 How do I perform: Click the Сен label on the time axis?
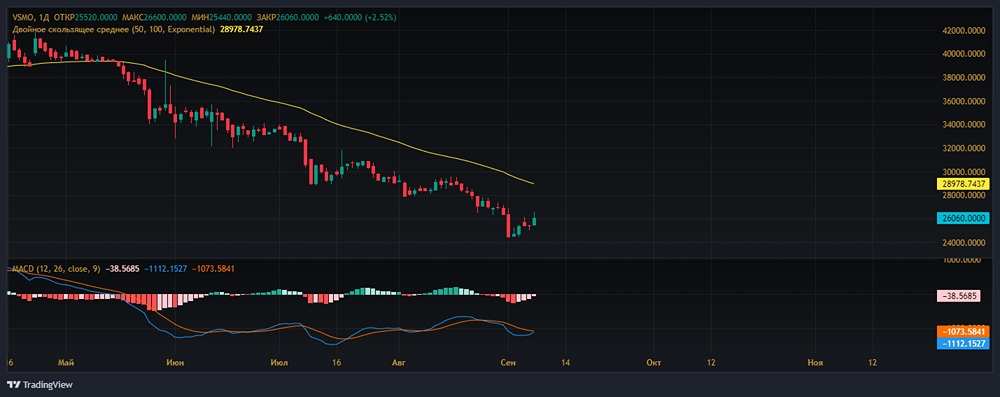tap(508, 363)
